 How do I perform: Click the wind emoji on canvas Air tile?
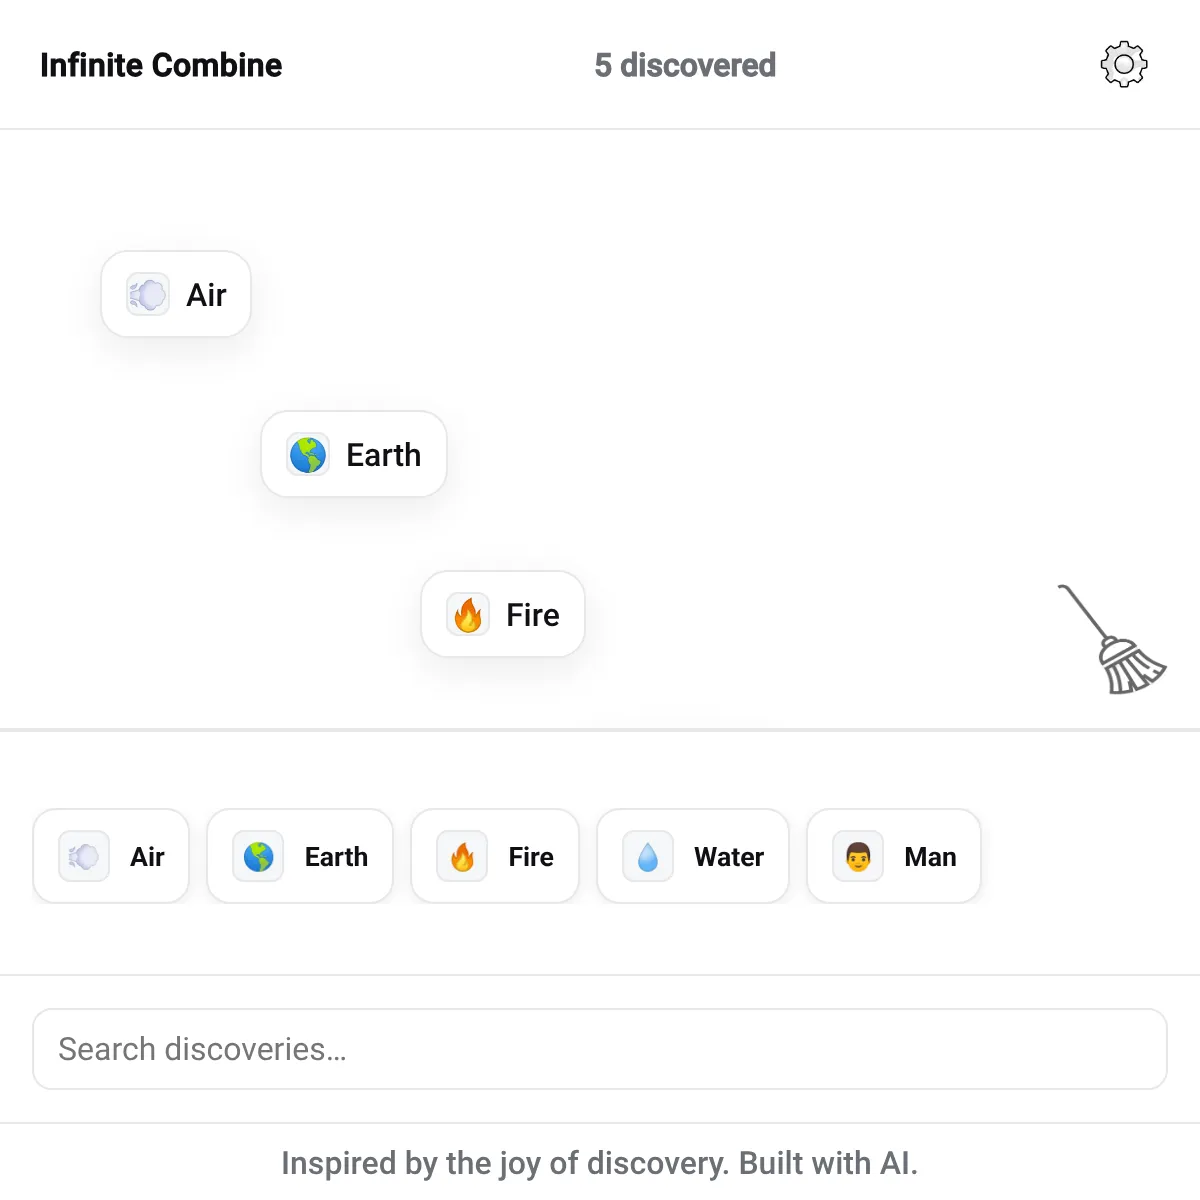pyautogui.click(x=148, y=295)
